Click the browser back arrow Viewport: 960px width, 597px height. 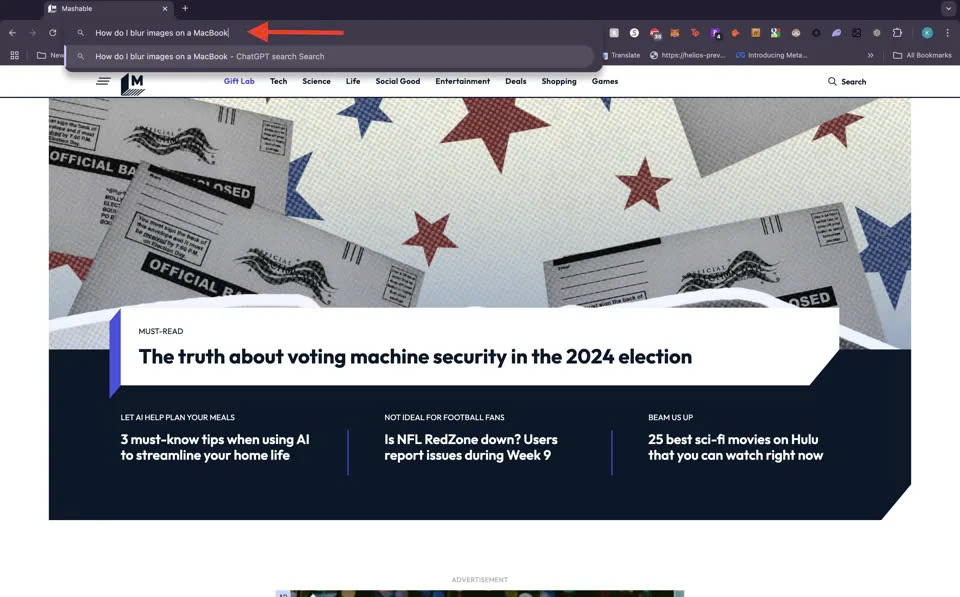pos(12,33)
